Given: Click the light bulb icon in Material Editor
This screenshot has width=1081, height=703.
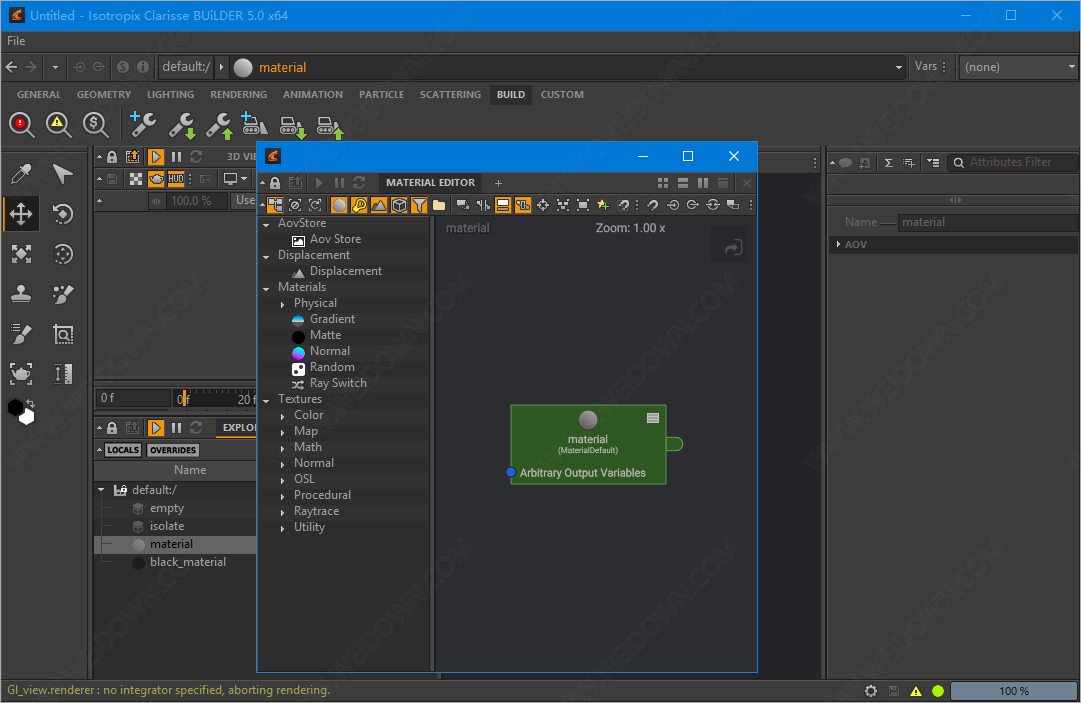Looking at the screenshot, I should click(358, 205).
